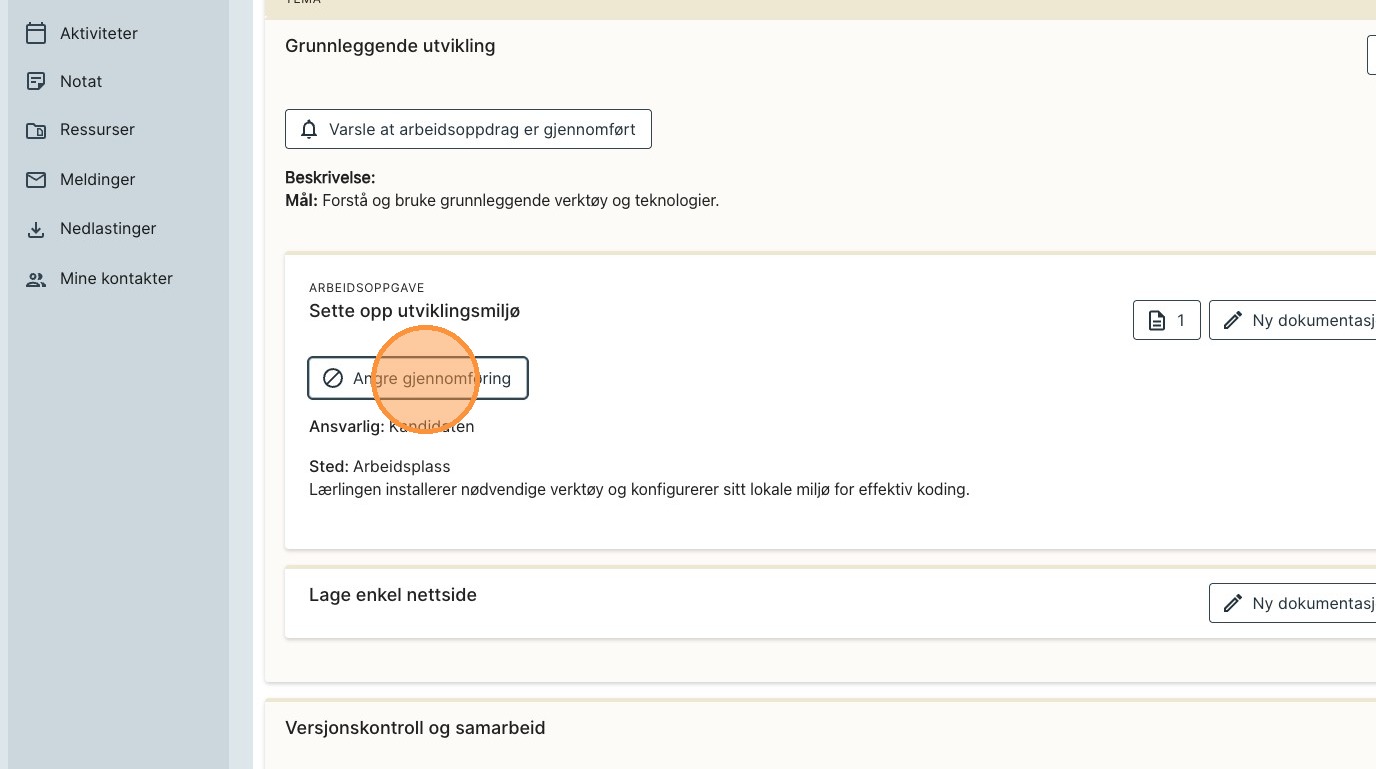Go to Aktiviteter in the sidebar menu
This screenshot has height=769, width=1376.
point(98,33)
